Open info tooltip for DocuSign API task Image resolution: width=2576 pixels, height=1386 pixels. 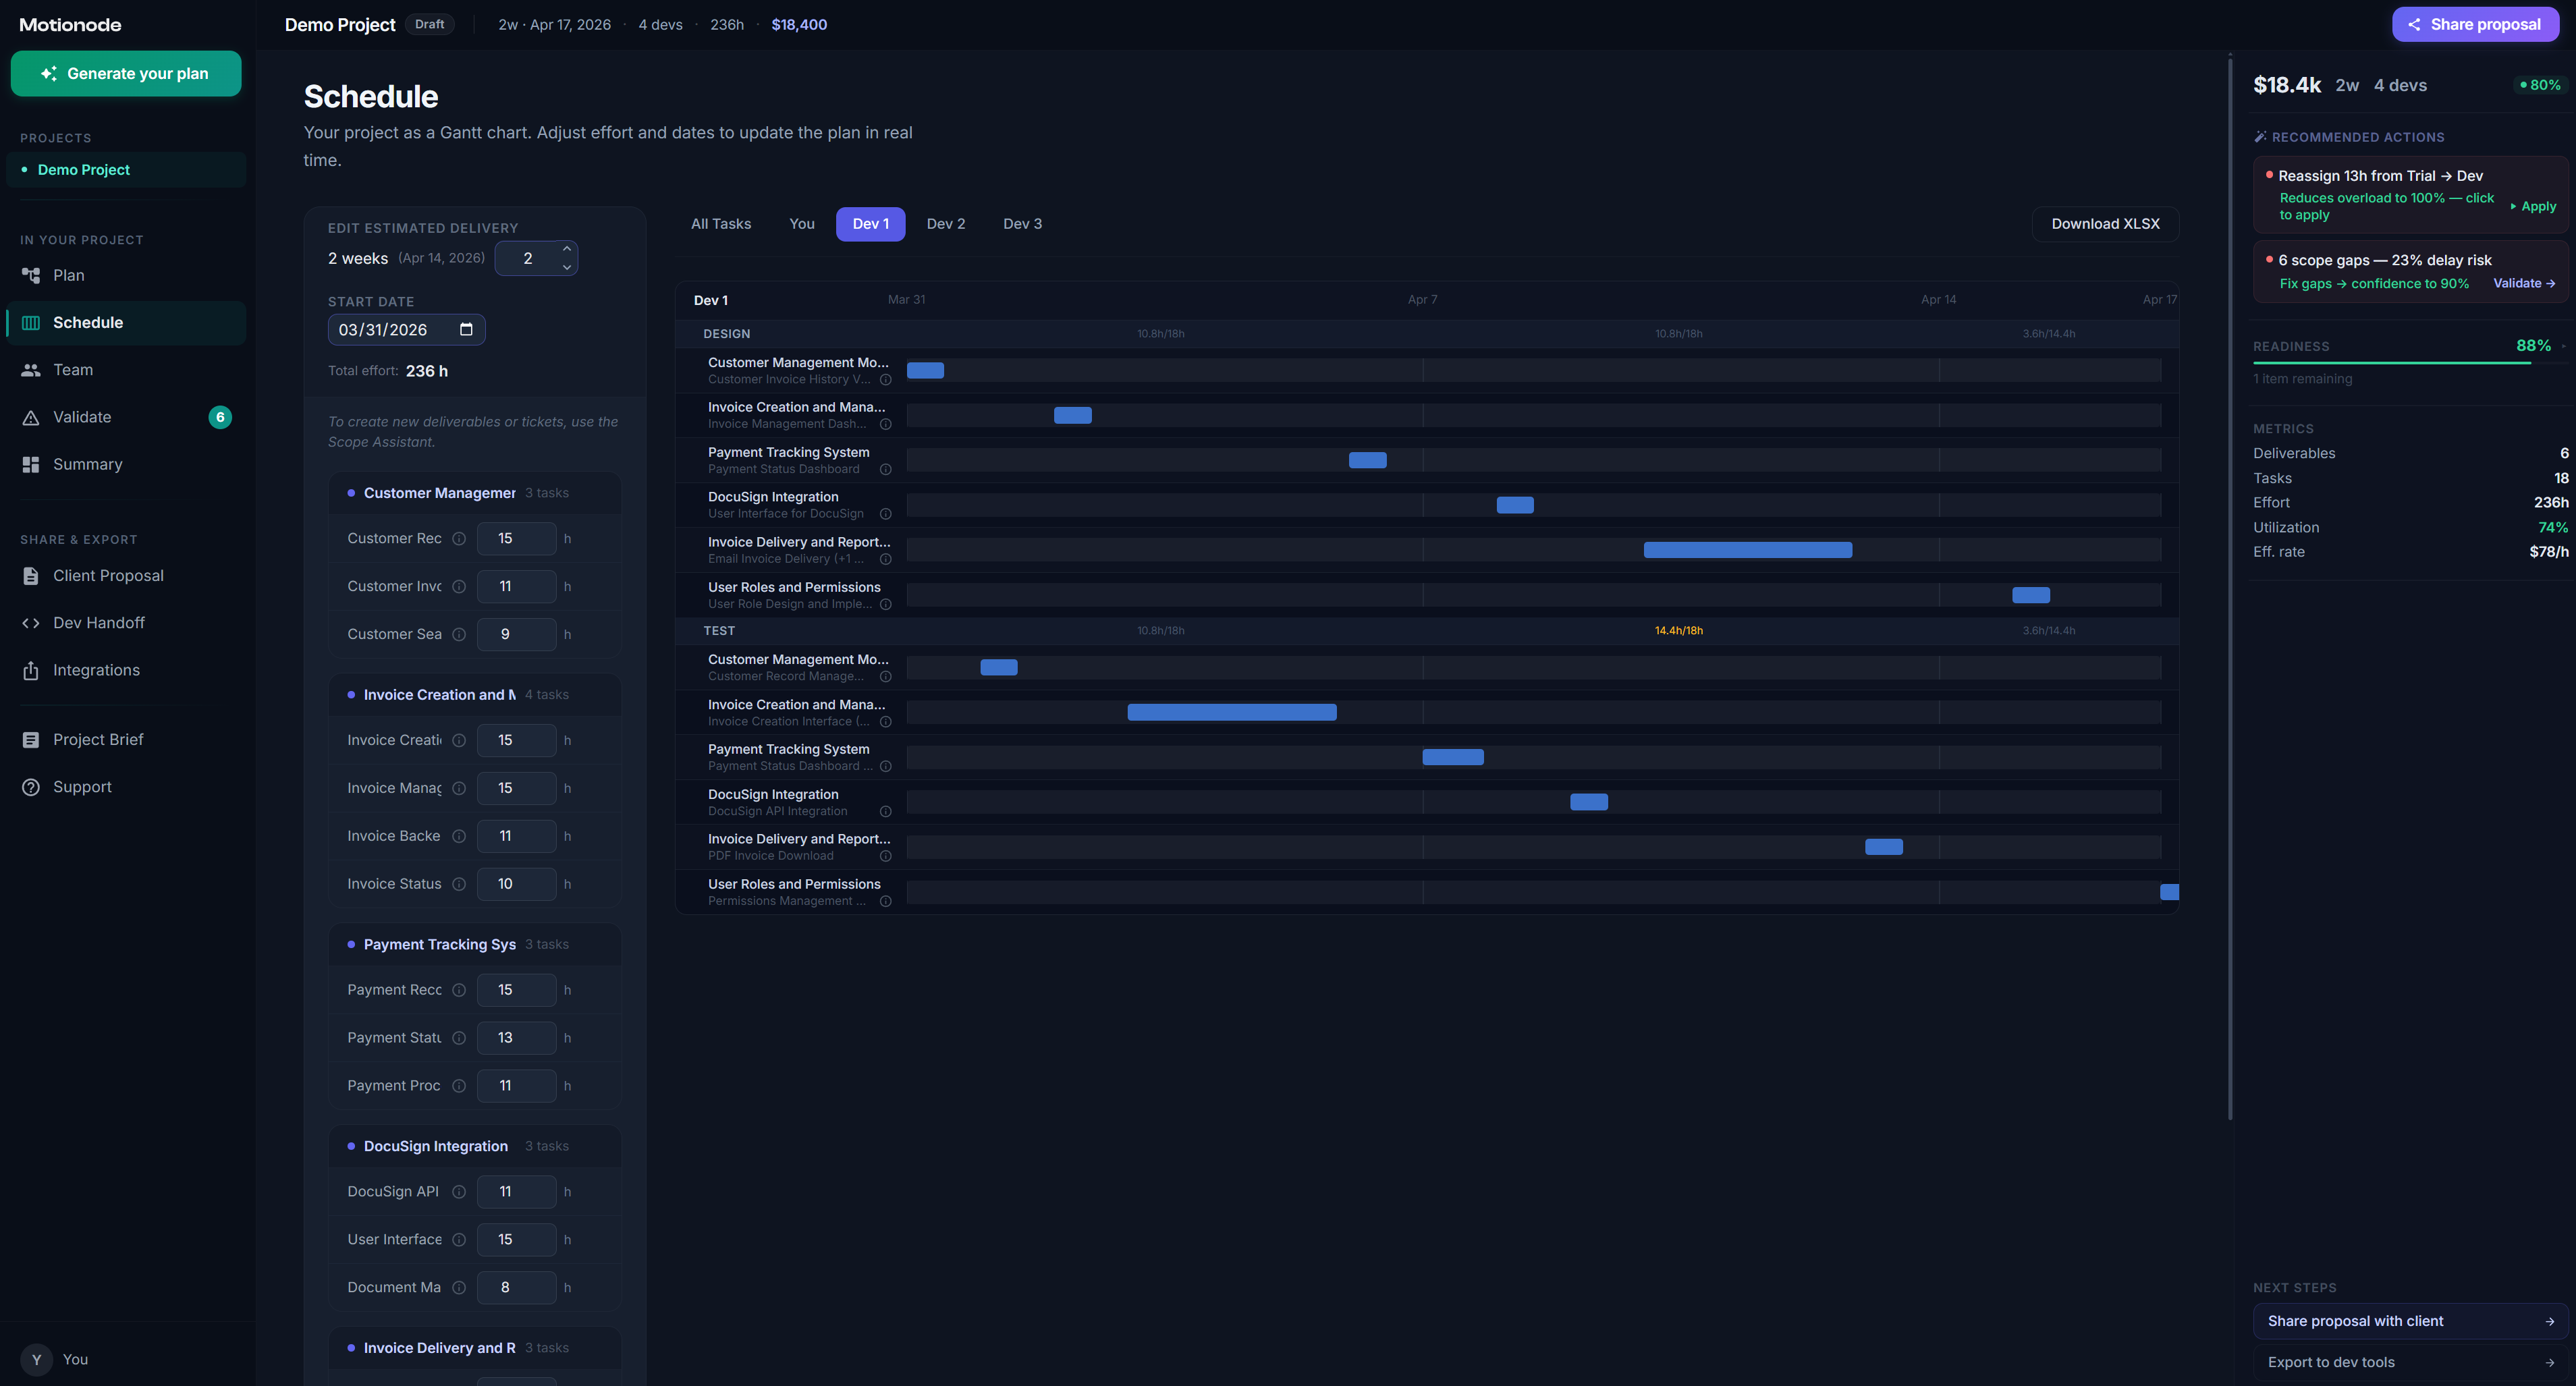tap(459, 1191)
